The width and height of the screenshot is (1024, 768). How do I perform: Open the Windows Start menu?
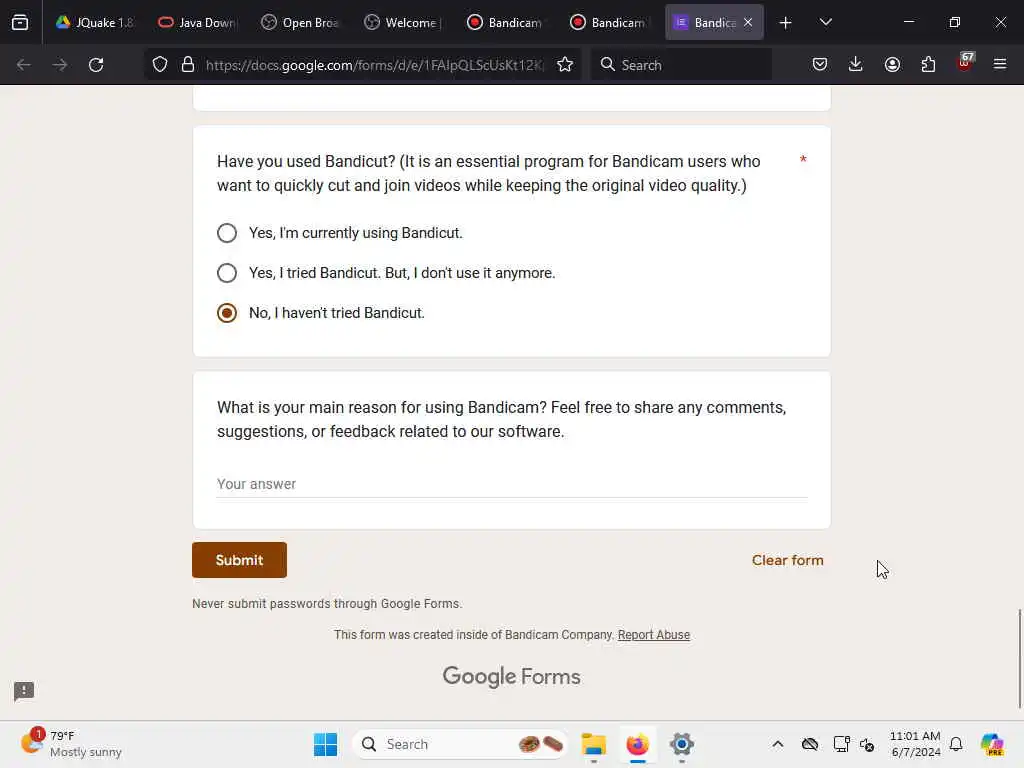325,744
